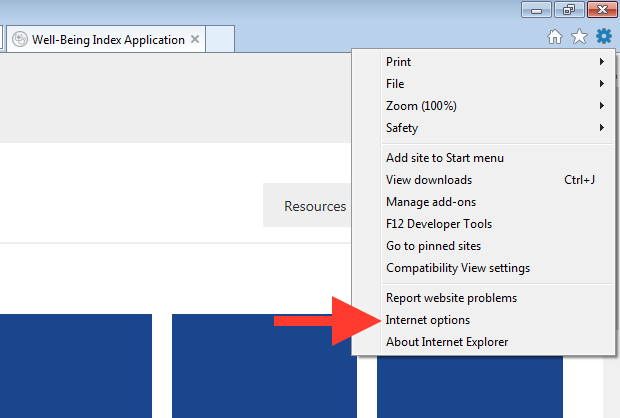
Task: Click the Home icon in the browser toolbar
Action: pyautogui.click(x=555, y=37)
